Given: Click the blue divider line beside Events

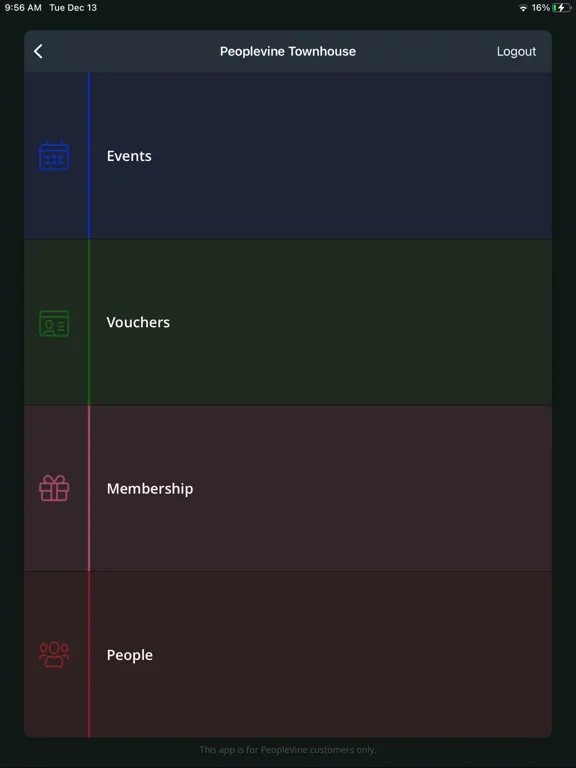Looking at the screenshot, I should coord(89,156).
